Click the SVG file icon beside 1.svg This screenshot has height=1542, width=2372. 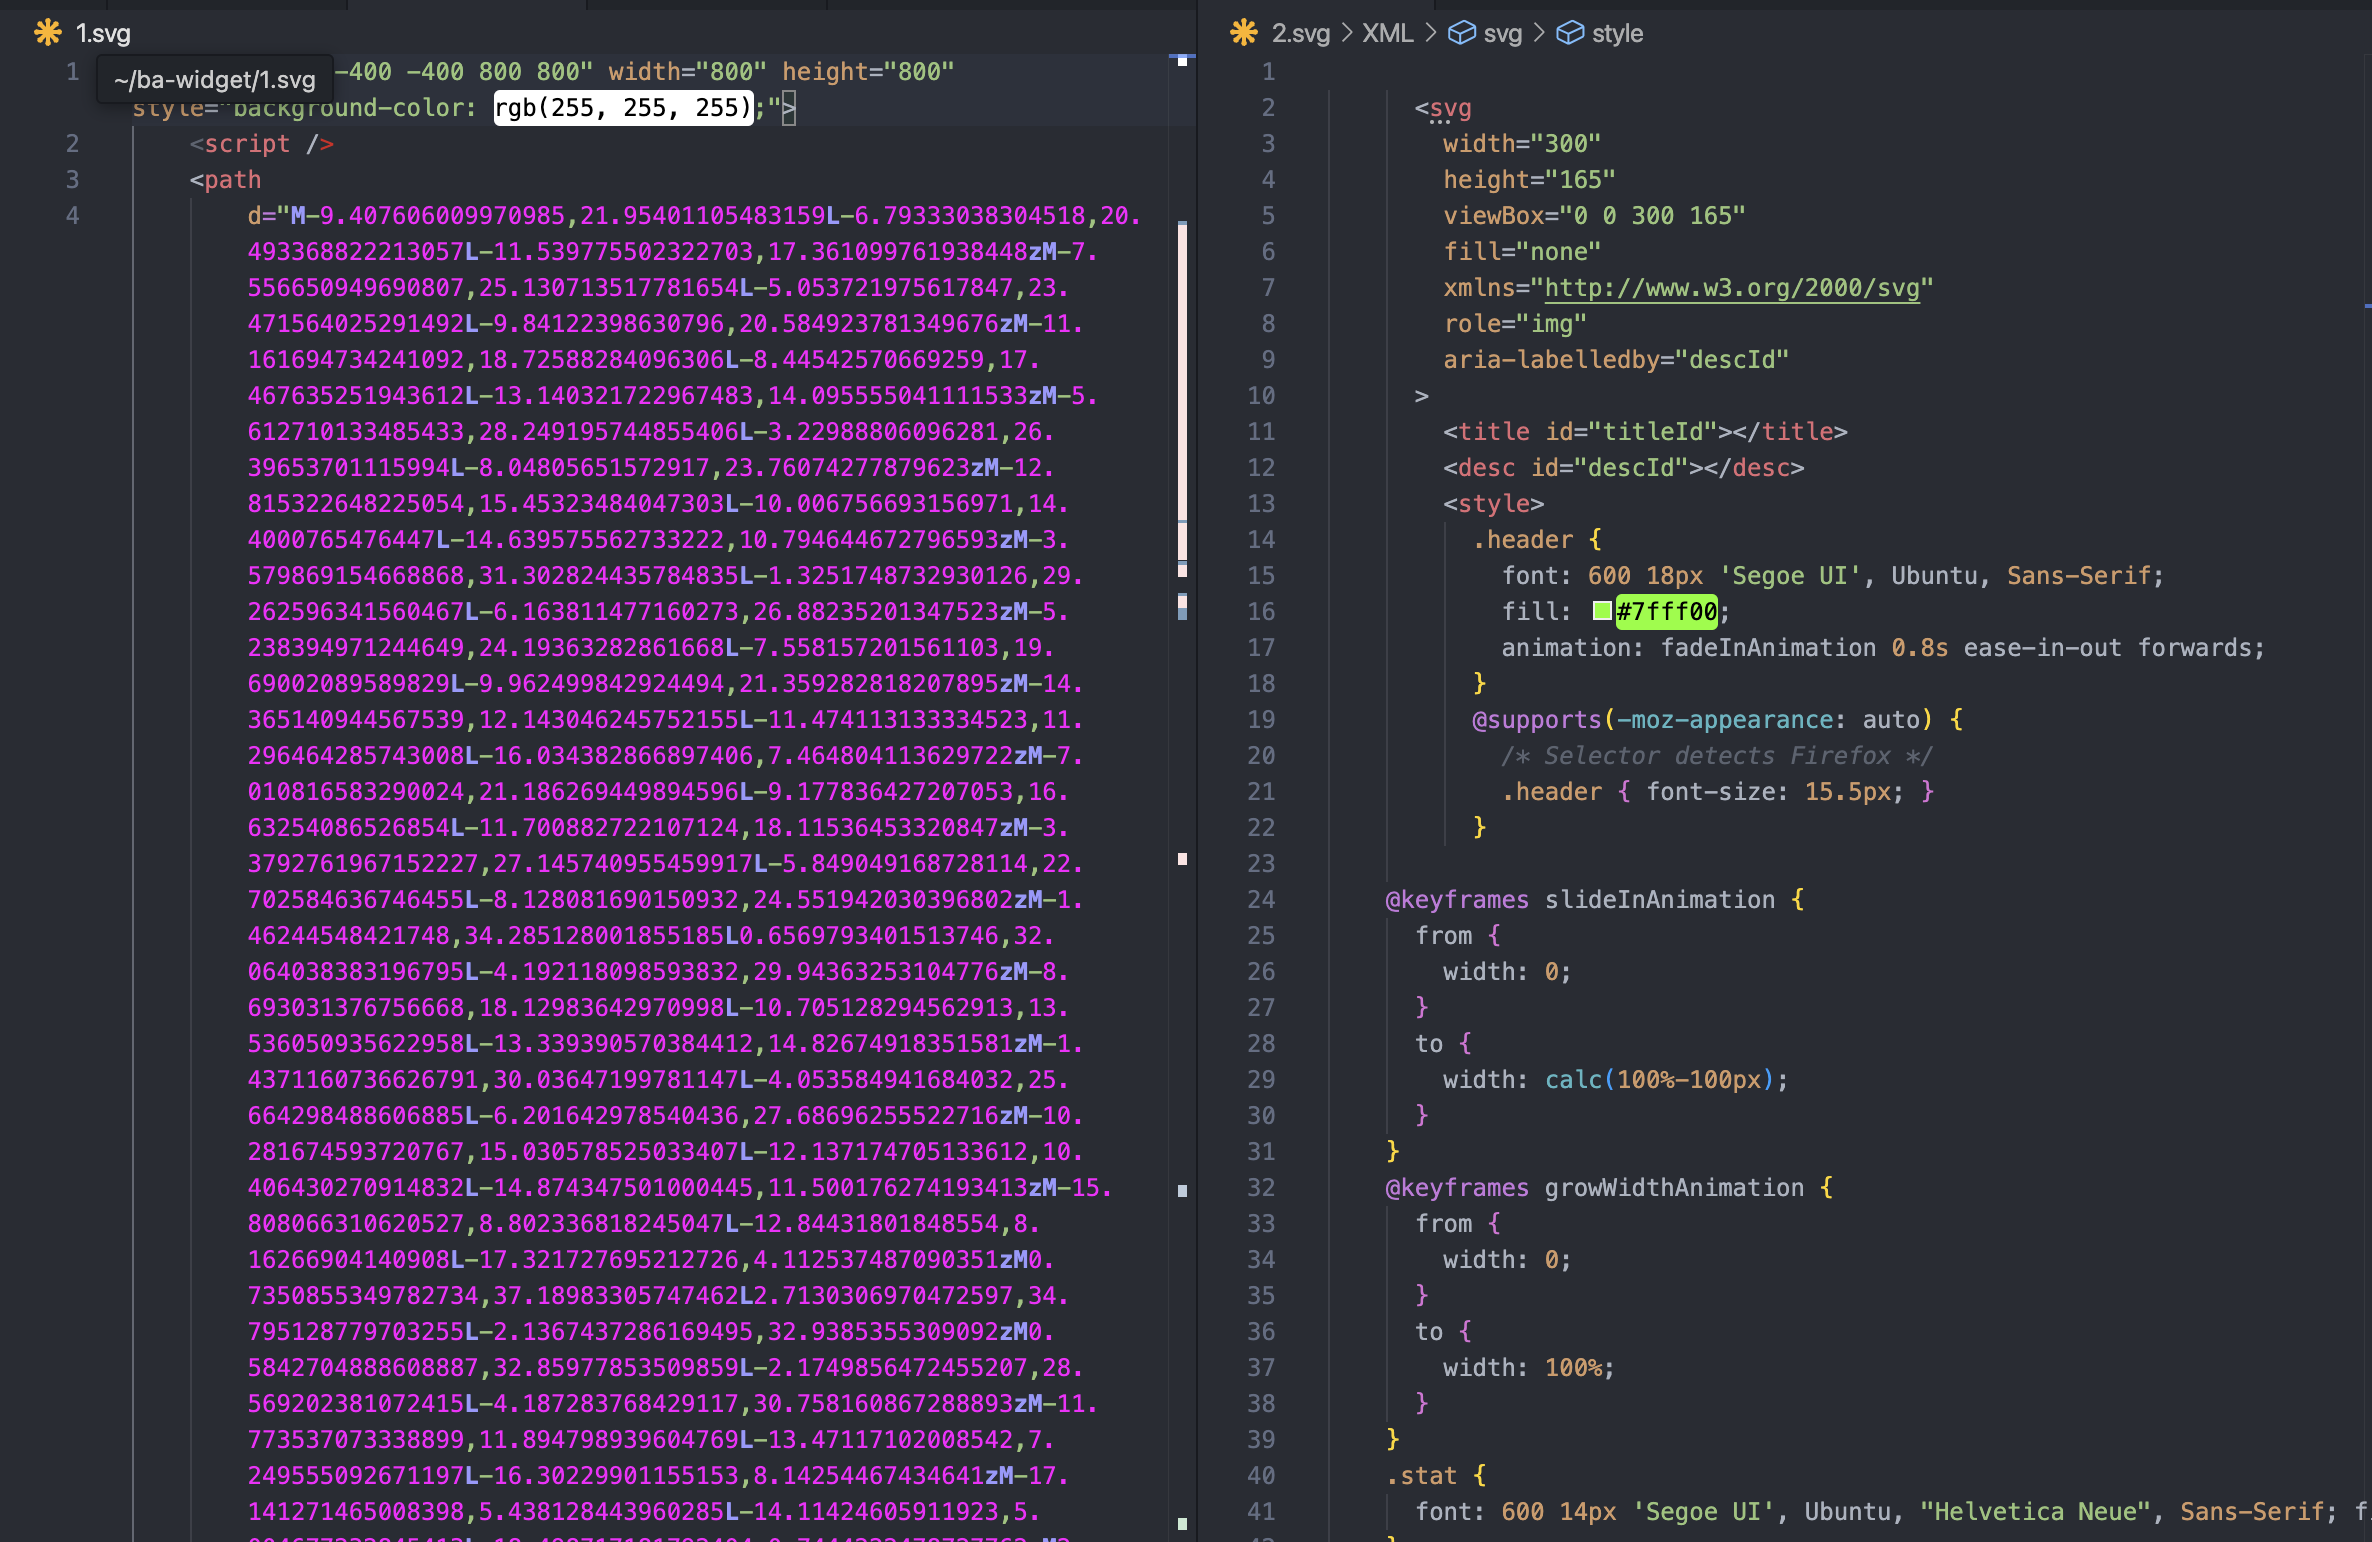point(47,33)
